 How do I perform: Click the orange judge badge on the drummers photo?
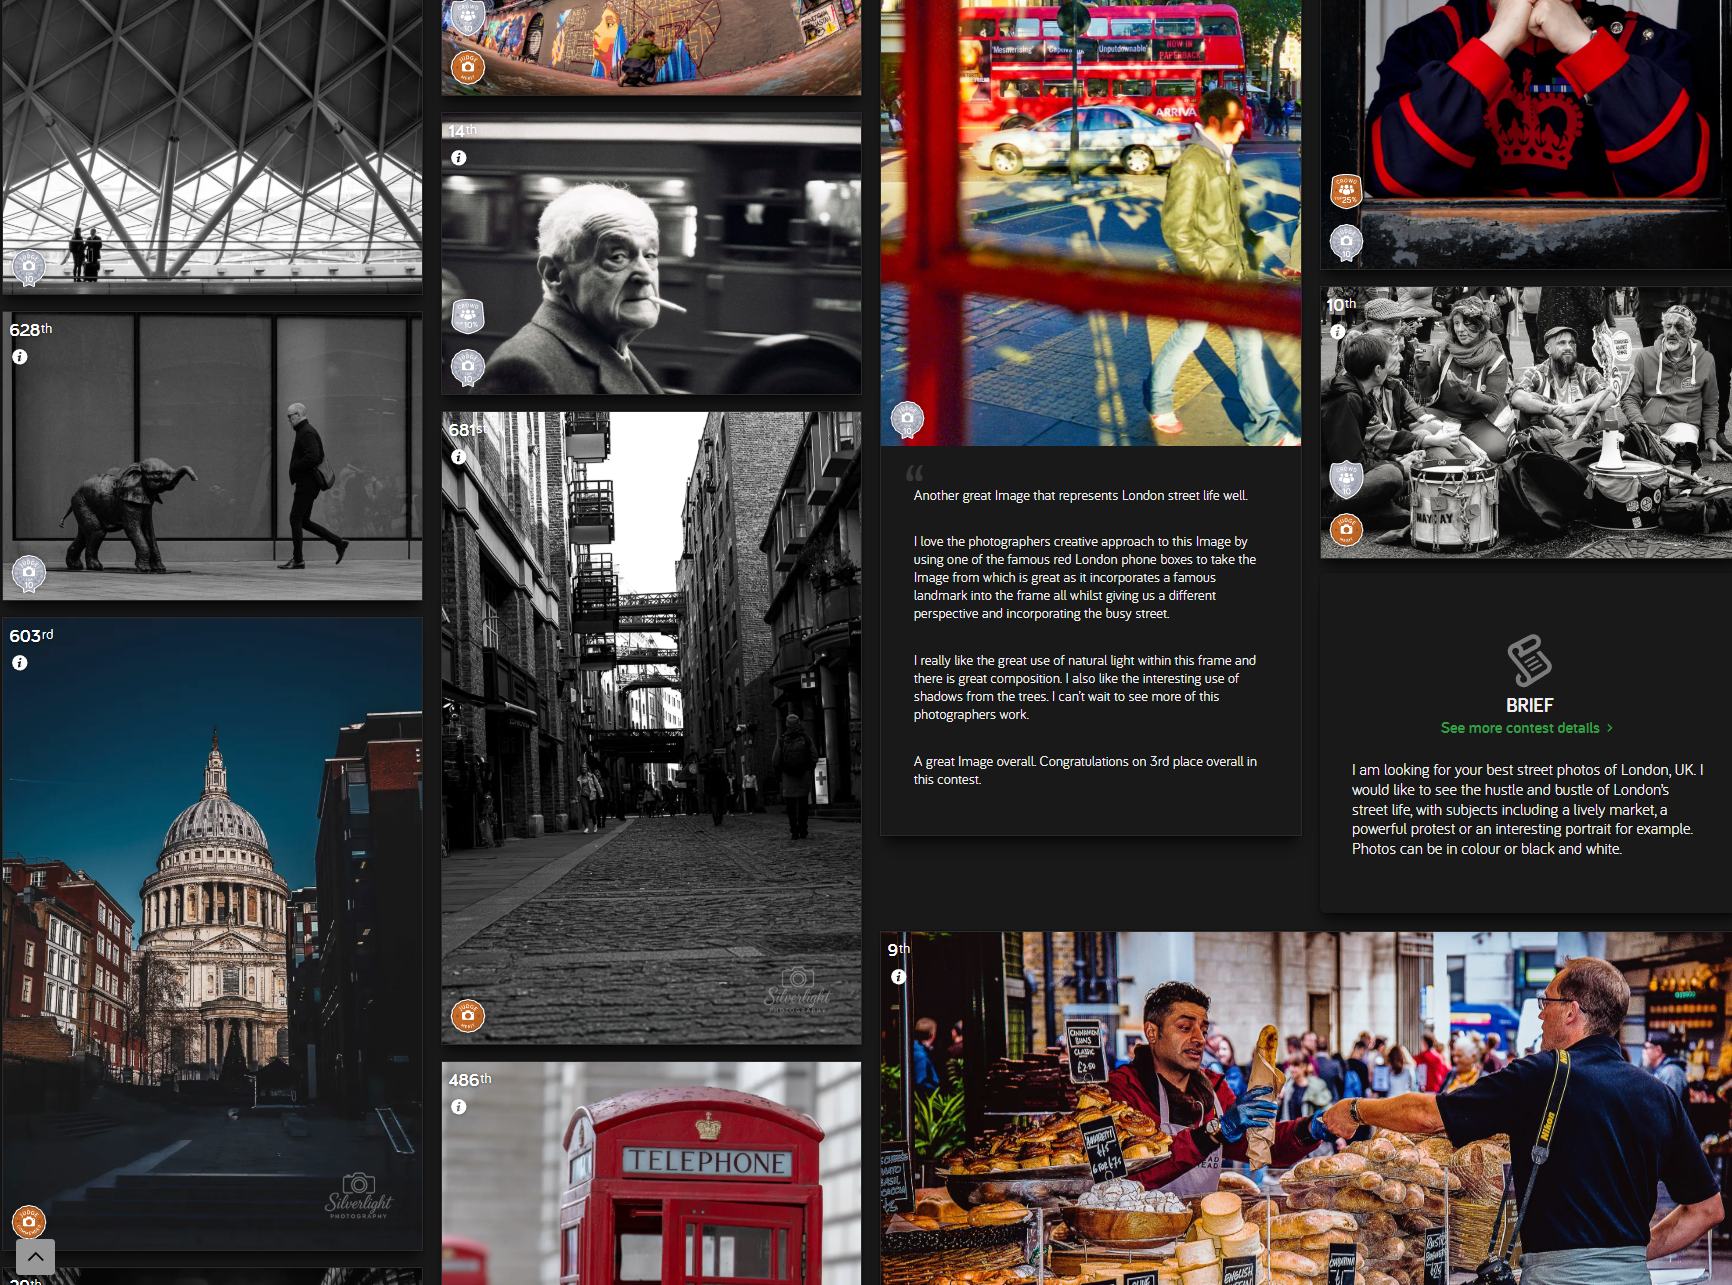1346,529
